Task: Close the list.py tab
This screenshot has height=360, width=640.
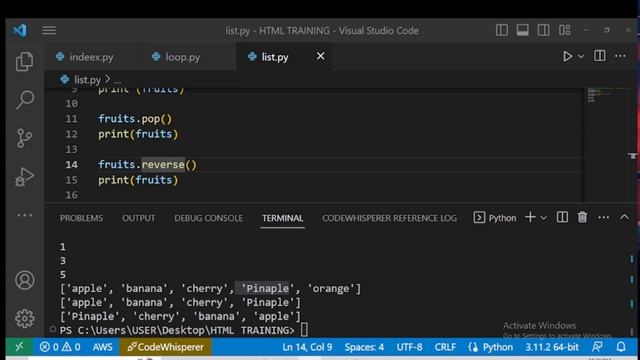Action: pos(320,56)
